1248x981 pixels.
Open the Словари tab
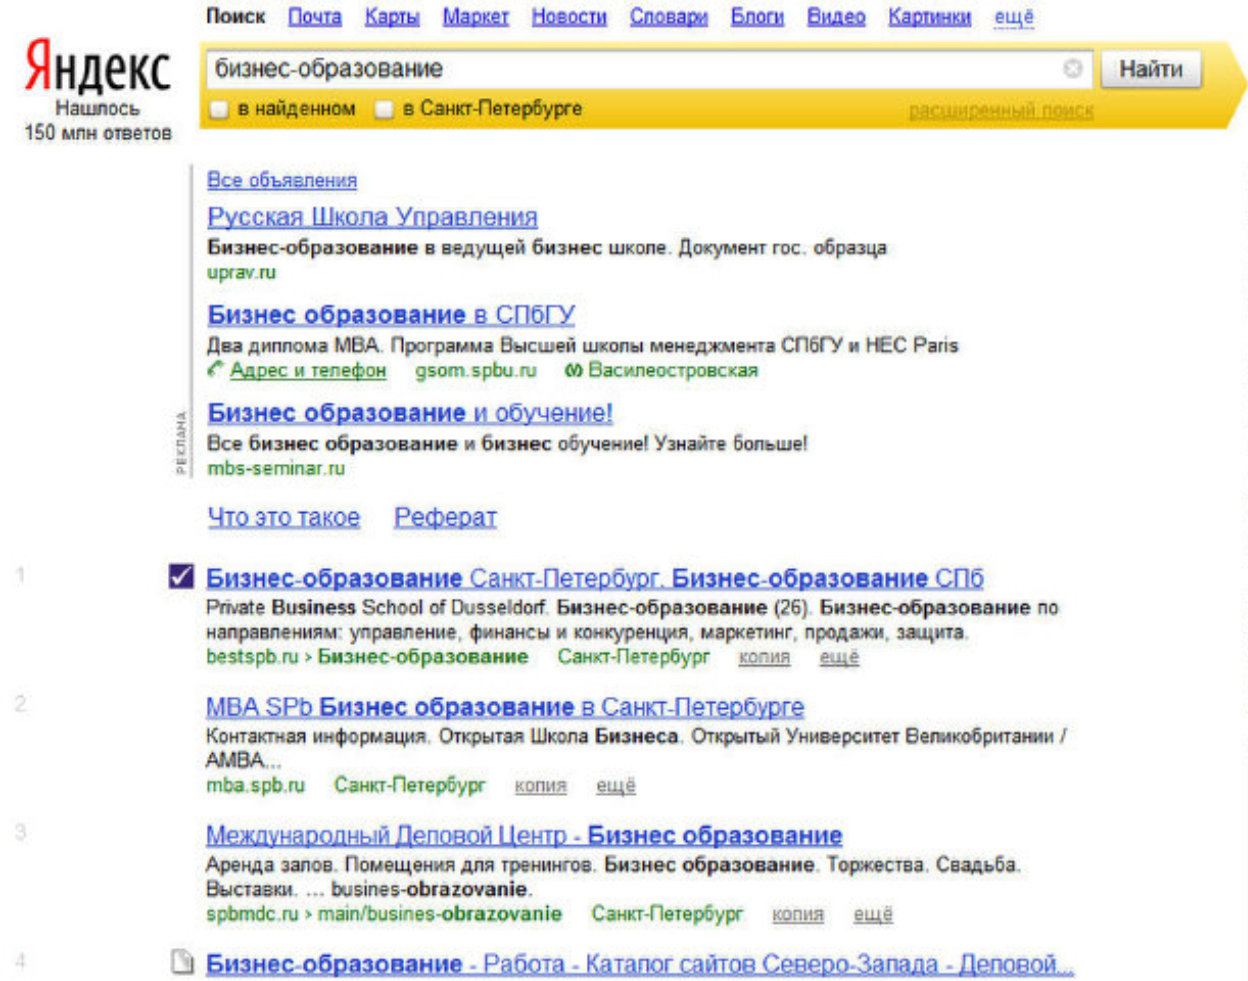click(x=668, y=17)
